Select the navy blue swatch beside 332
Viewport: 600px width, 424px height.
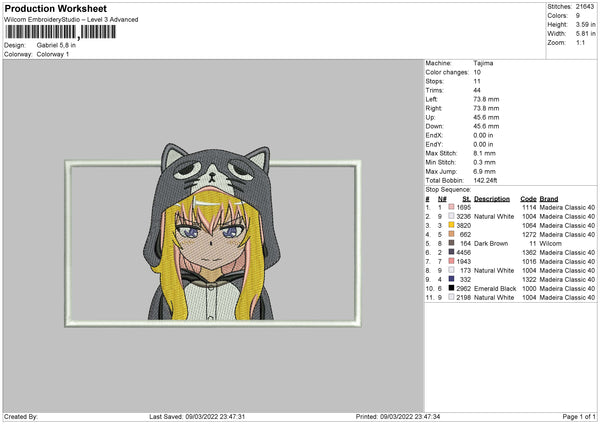451,279
